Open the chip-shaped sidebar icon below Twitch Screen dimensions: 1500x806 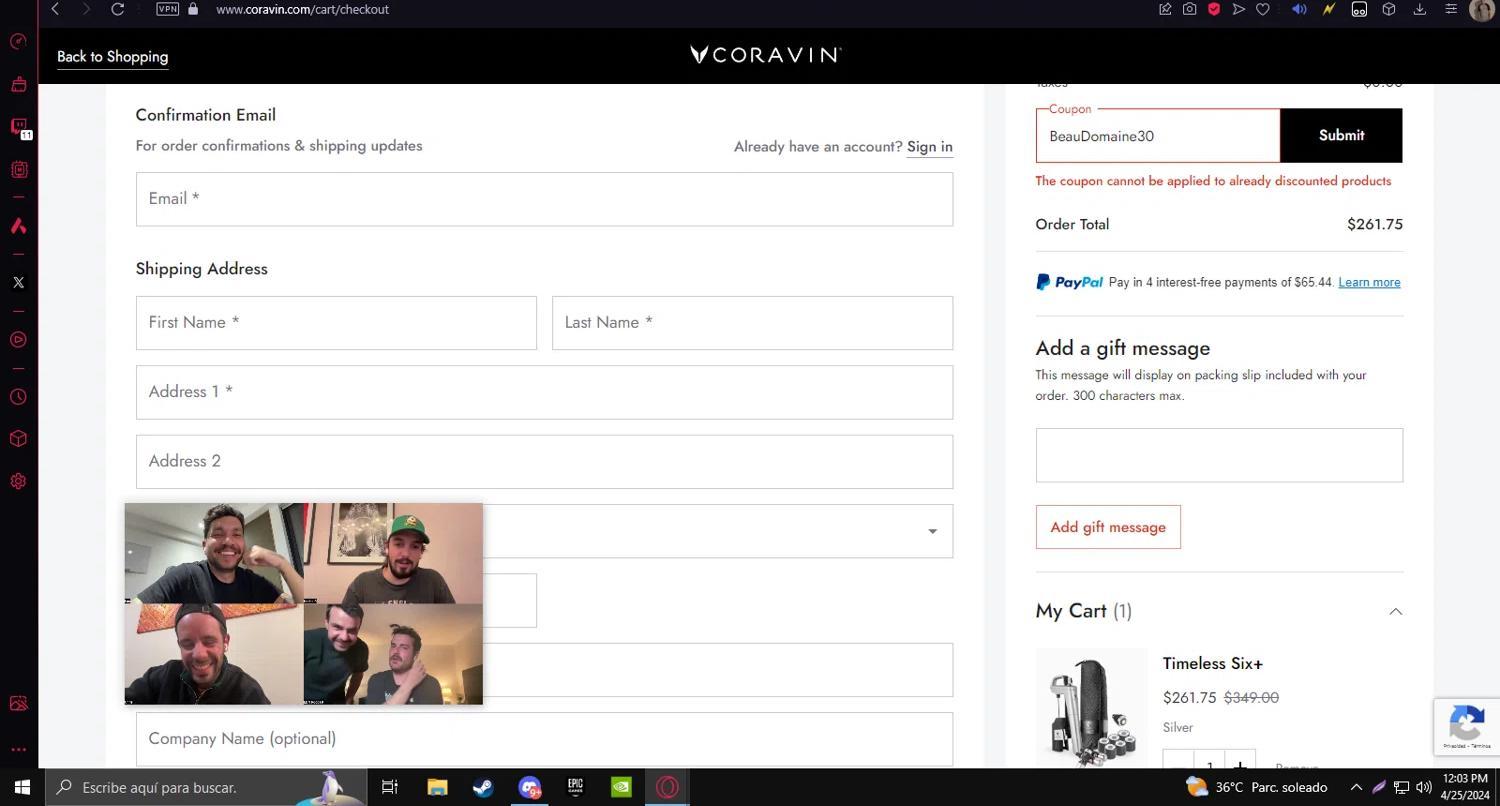18,170
